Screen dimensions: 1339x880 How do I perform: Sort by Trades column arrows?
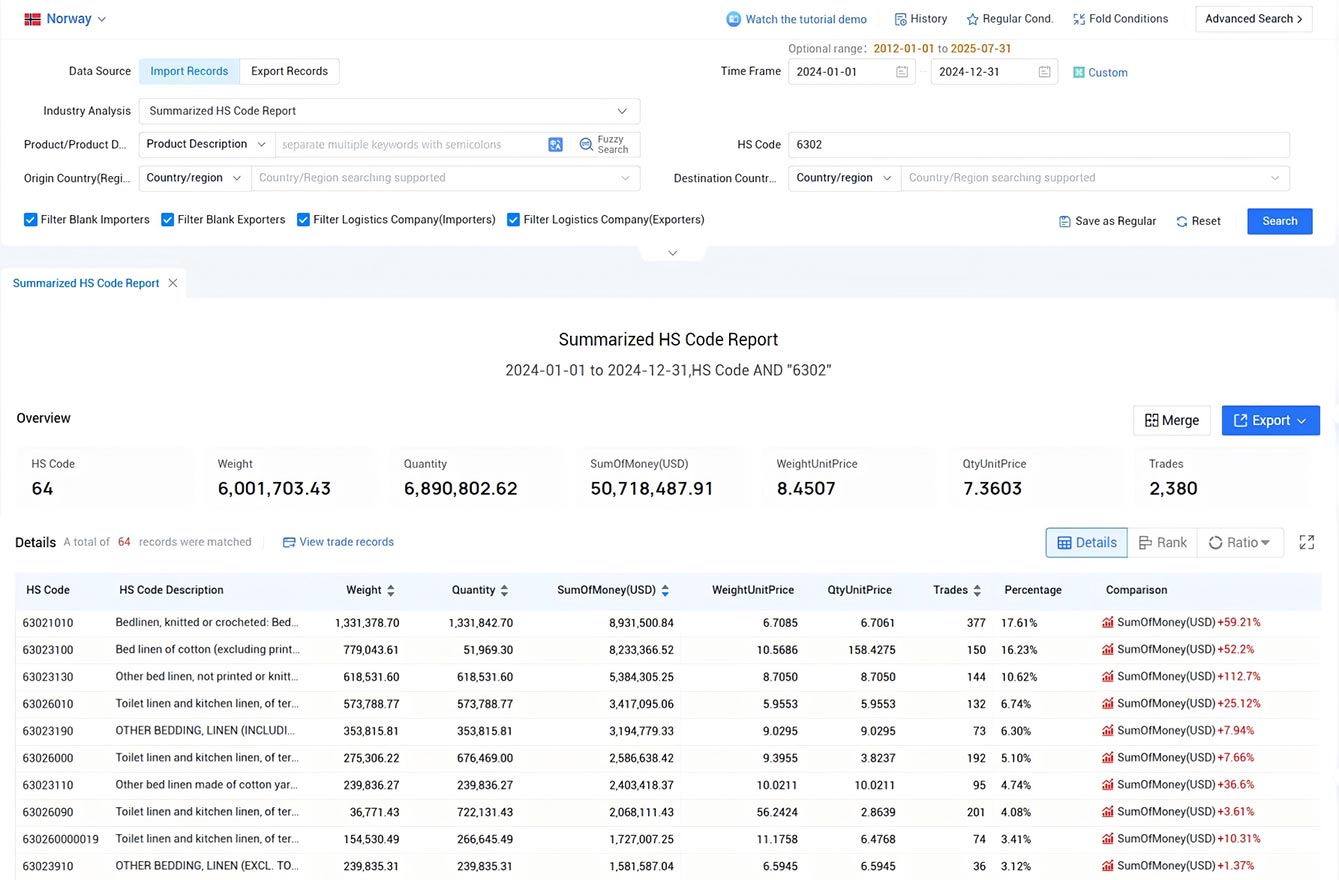[977, 591]
